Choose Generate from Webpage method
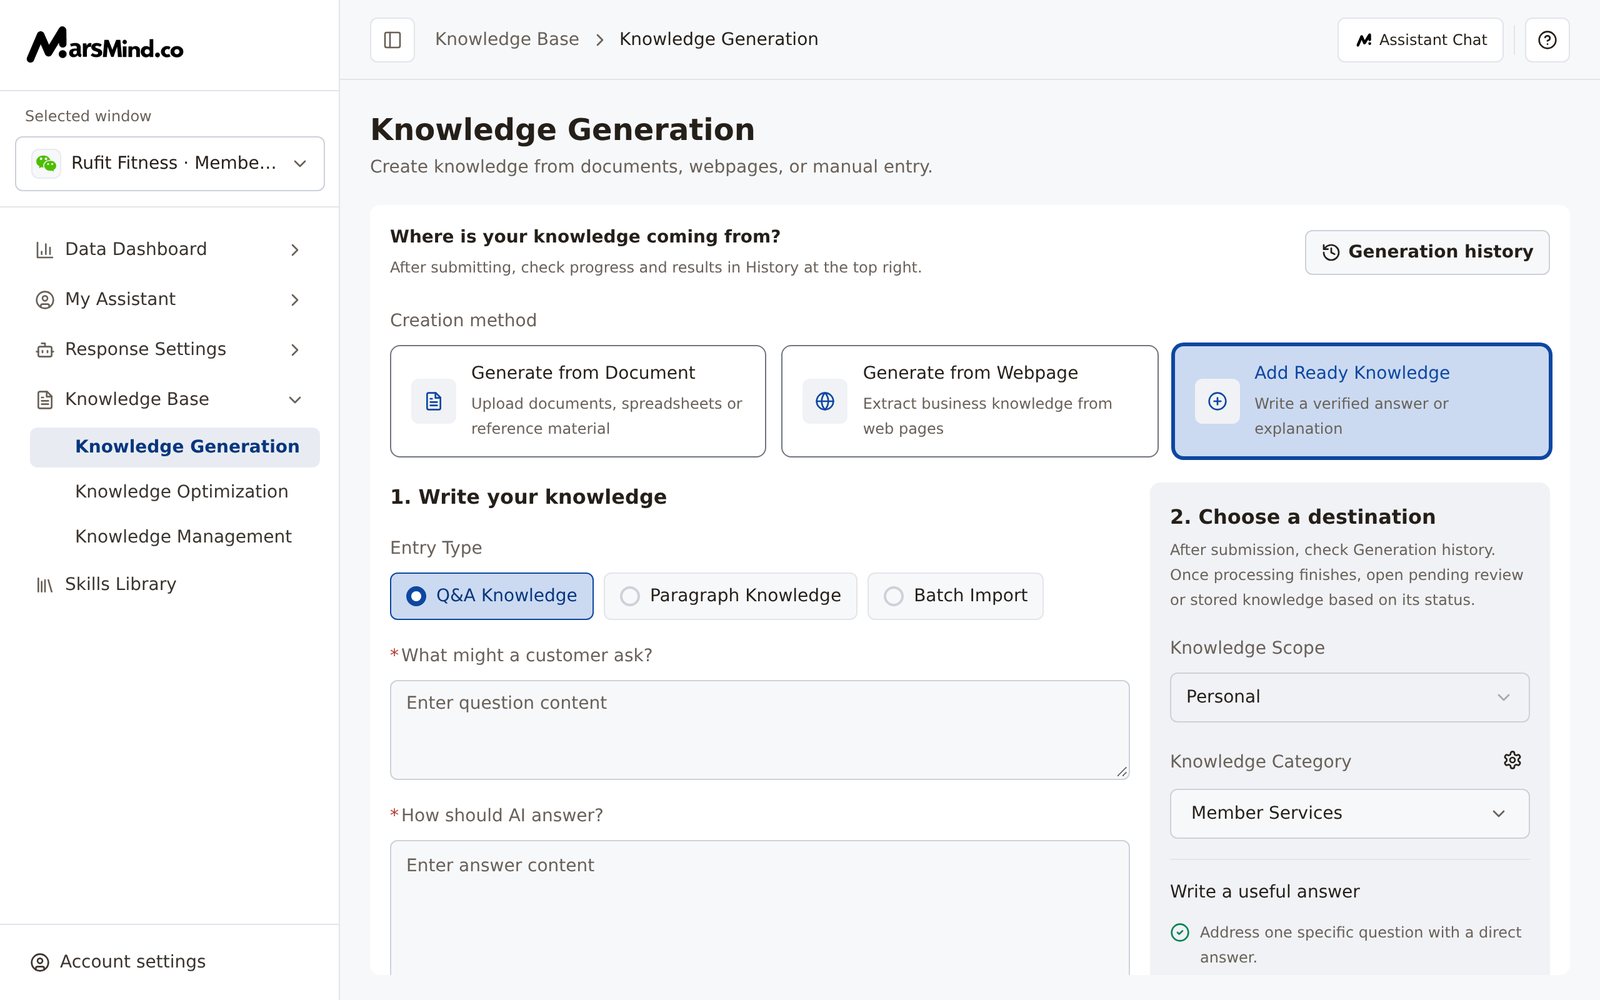Image resolution: width=1600 pixels, height=1000 pixels. coord(969,401)
